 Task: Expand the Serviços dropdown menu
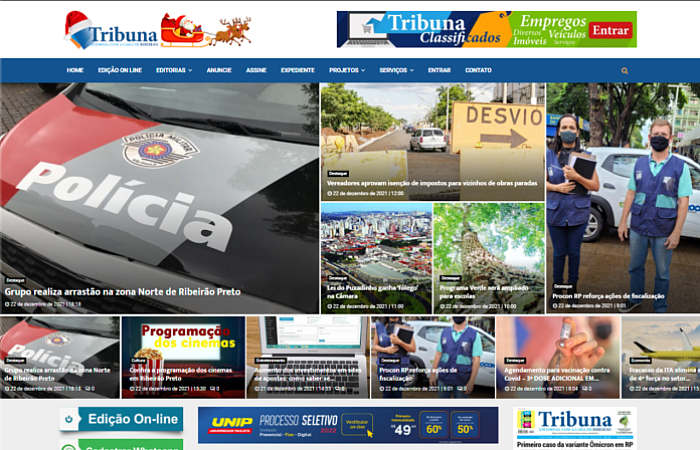[x=396, y=71]
